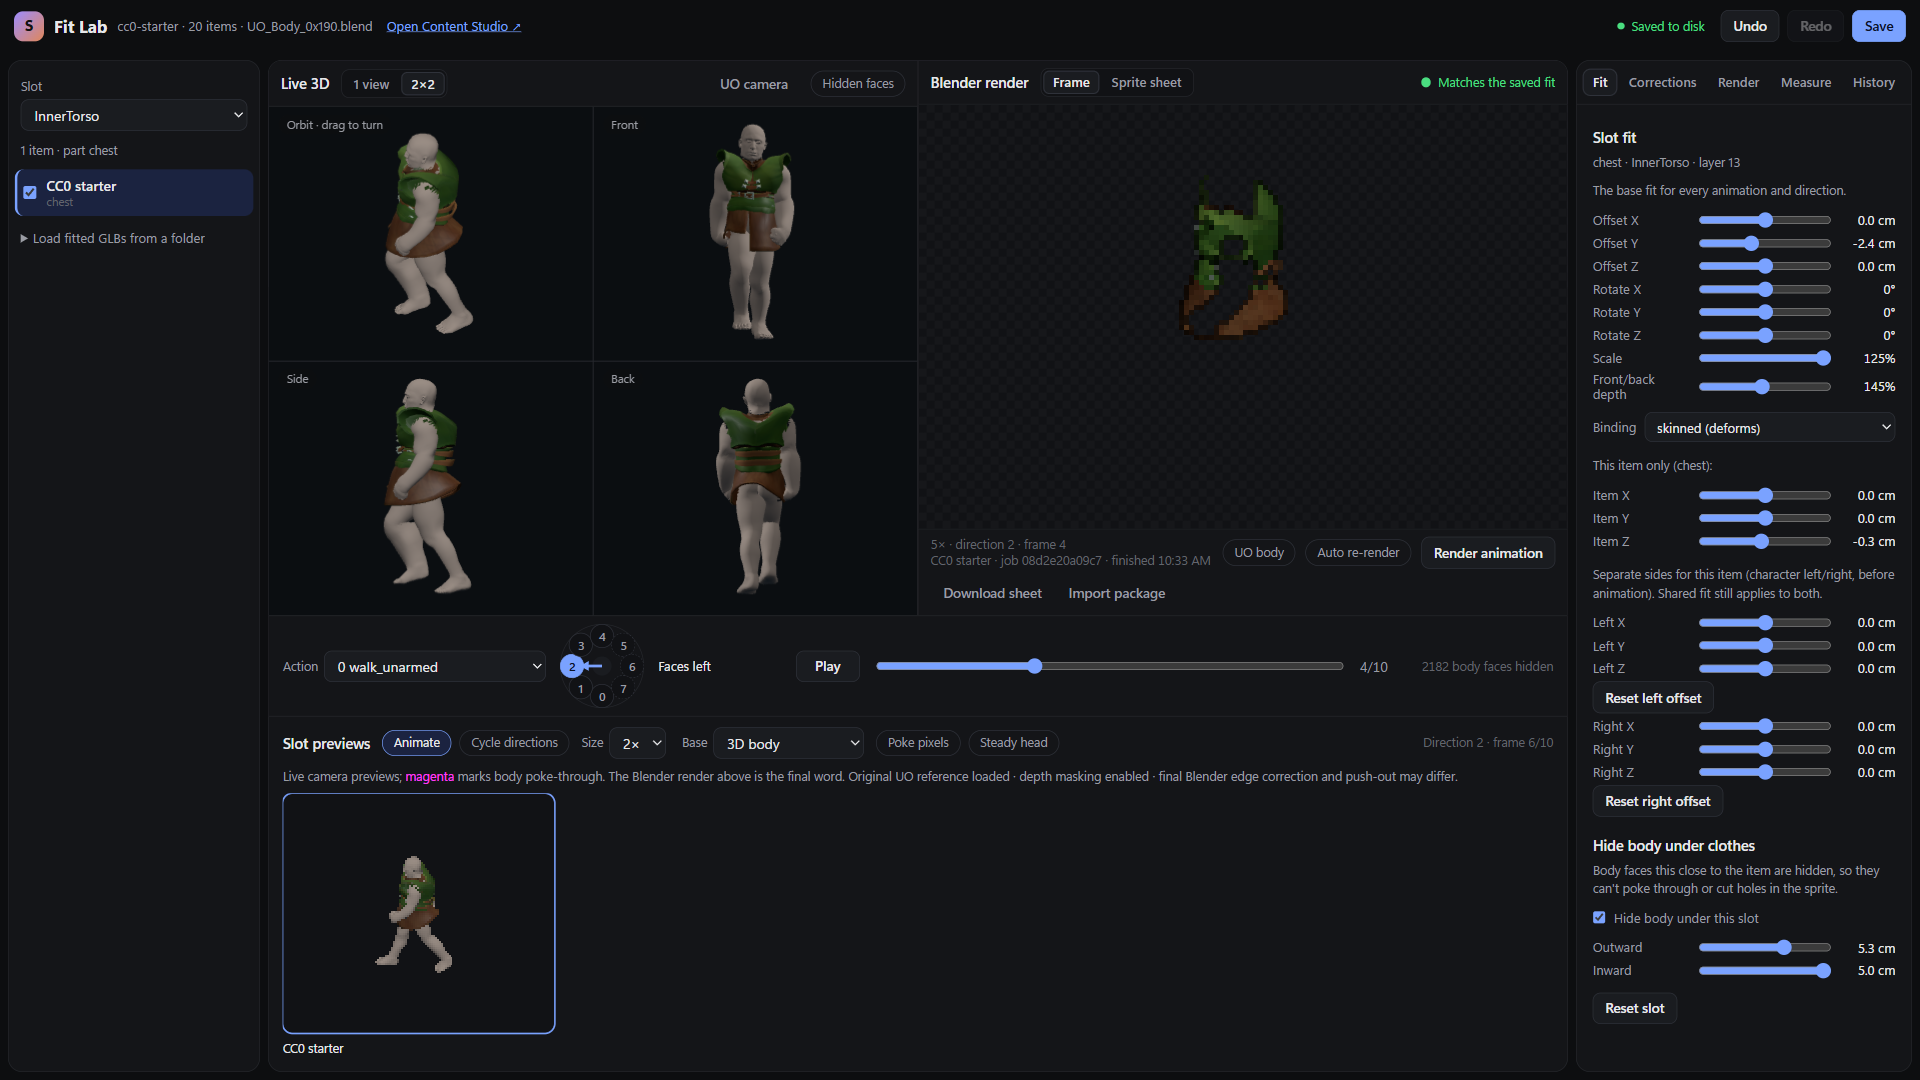
Task: Toggle Auto re-render
Action: point(1358,553)
